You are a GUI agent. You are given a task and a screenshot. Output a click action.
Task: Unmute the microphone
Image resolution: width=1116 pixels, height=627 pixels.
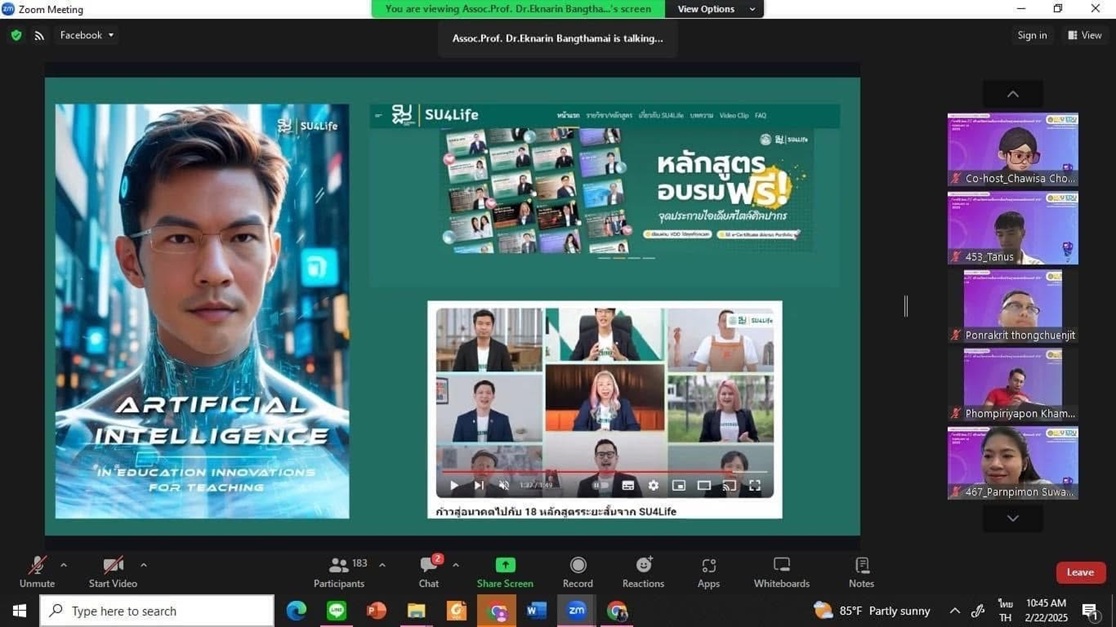click(x=37, y=572)
